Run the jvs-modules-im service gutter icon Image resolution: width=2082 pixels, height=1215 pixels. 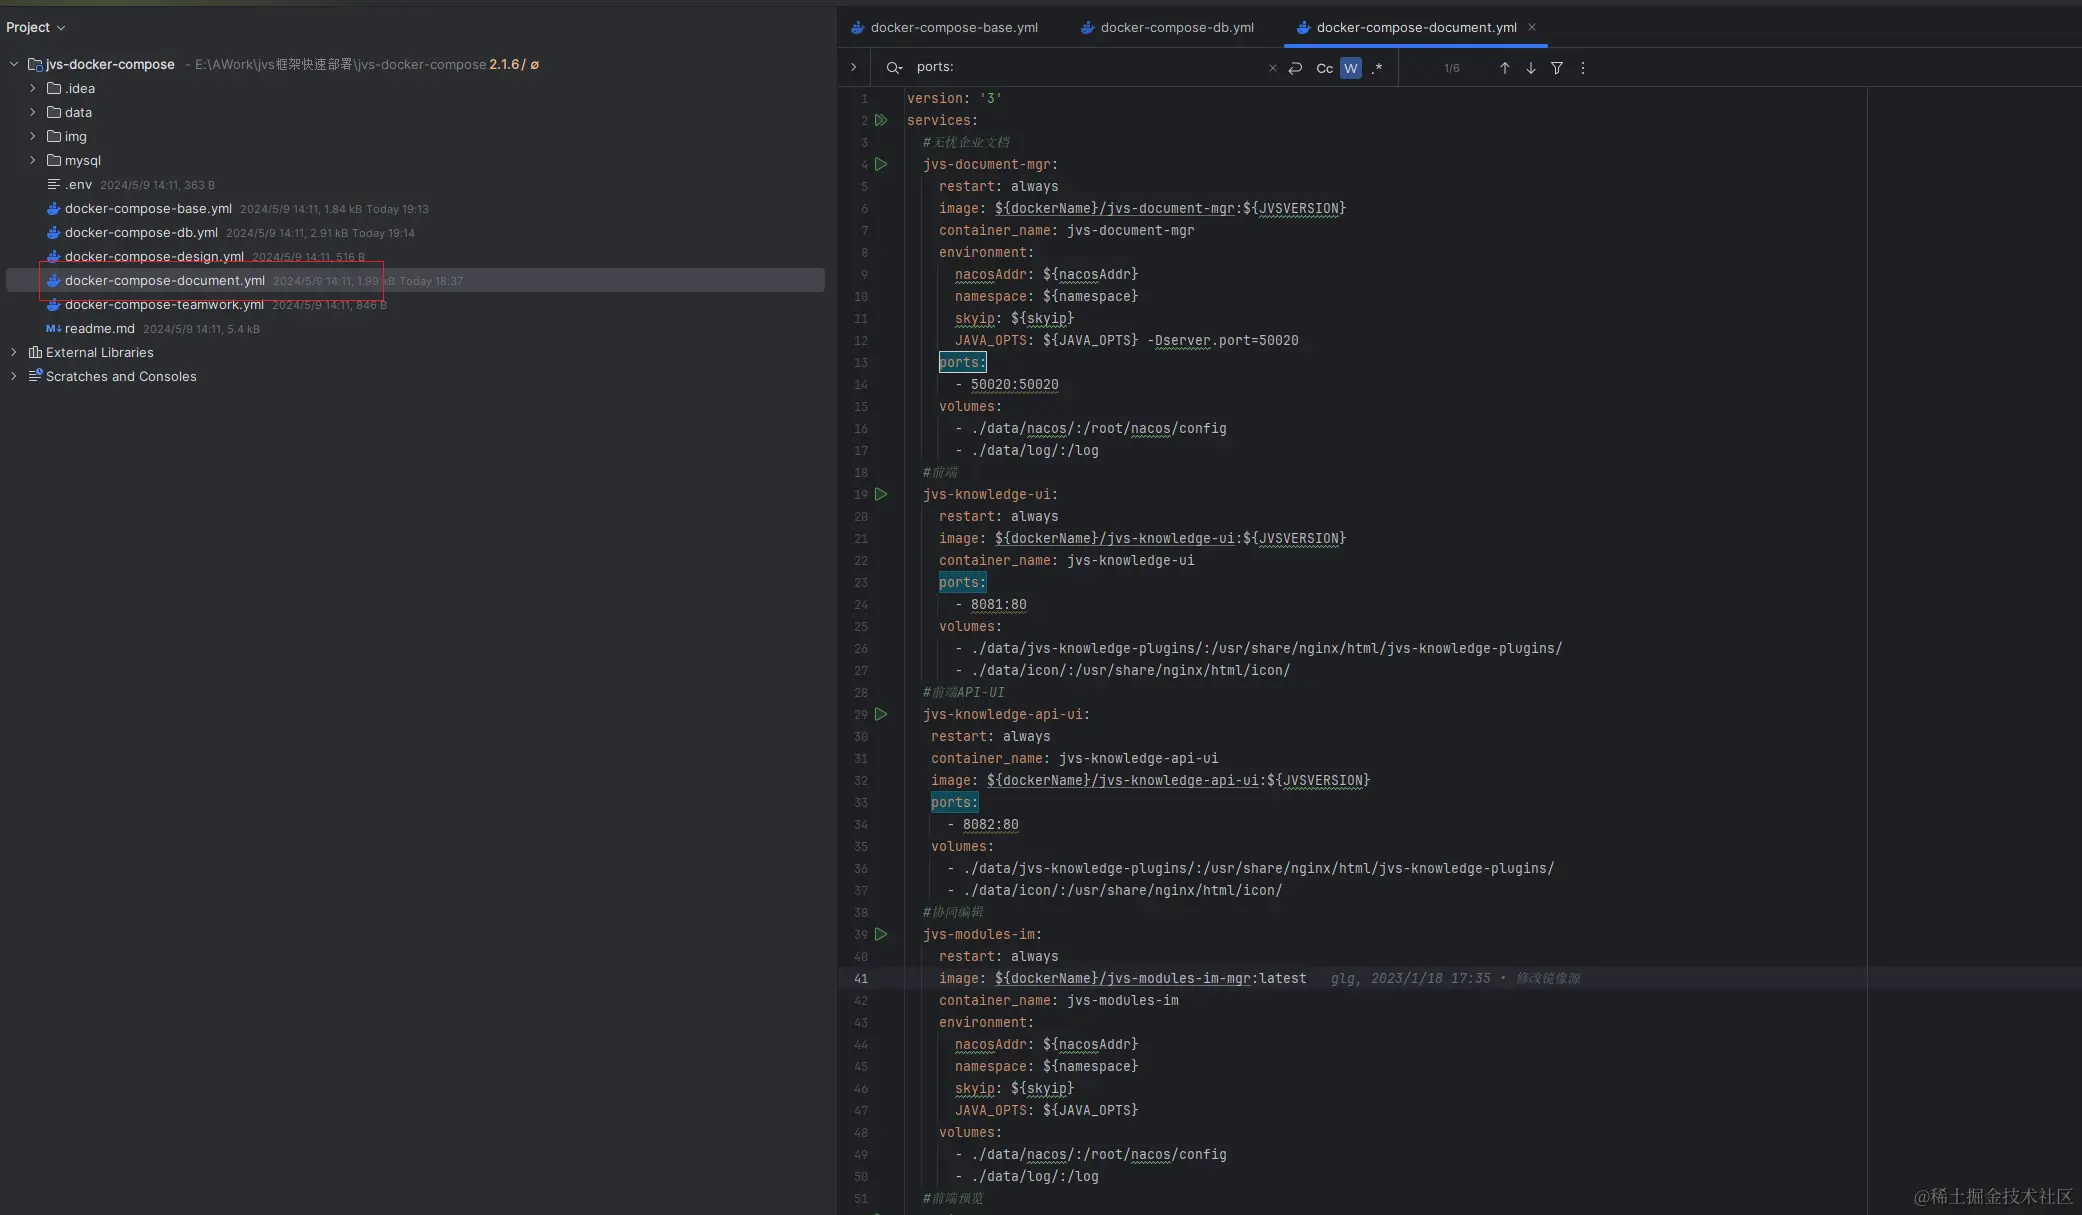point(881,934)
